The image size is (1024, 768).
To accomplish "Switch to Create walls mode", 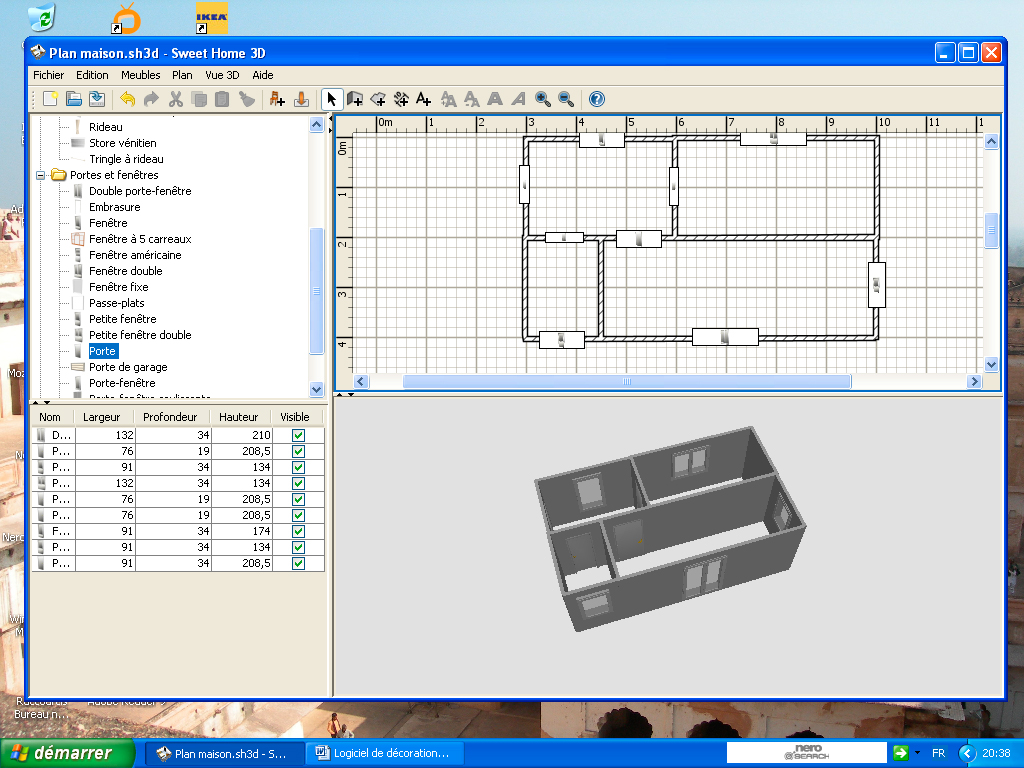I will point(355,99).
